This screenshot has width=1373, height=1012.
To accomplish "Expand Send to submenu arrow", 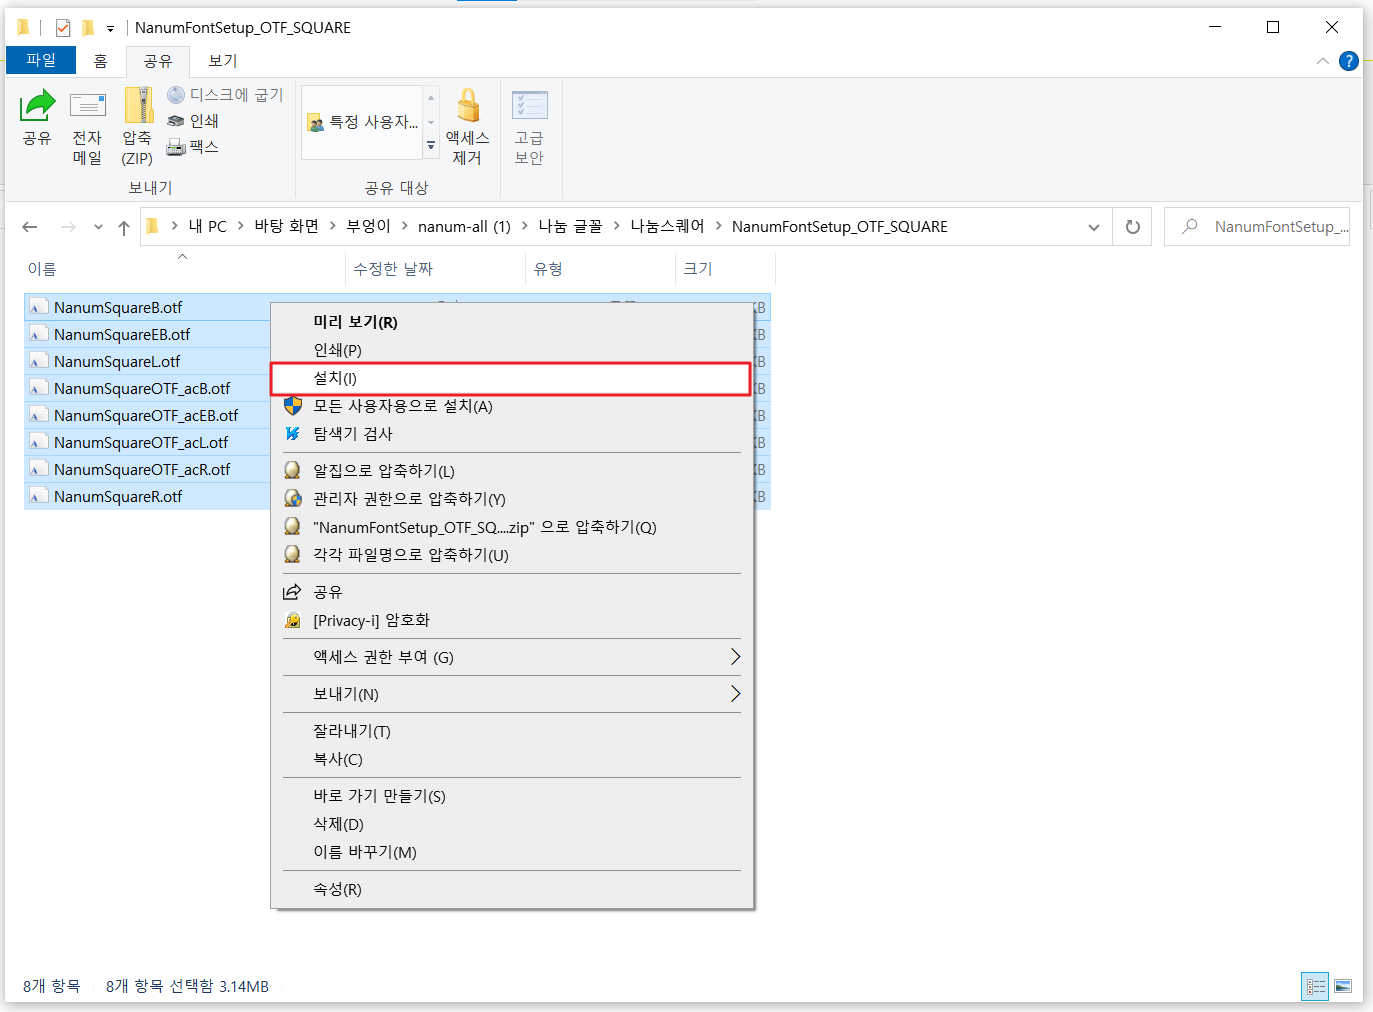I will pyautogui.click(x=735, y=694).
